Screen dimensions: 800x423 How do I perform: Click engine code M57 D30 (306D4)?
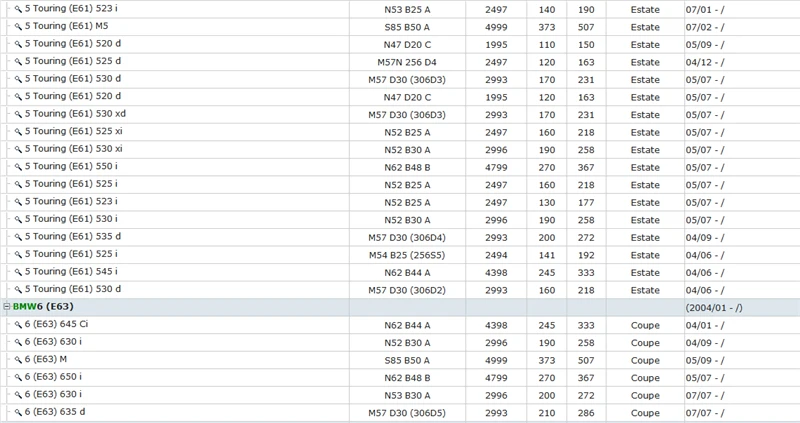tap(407, 238)
